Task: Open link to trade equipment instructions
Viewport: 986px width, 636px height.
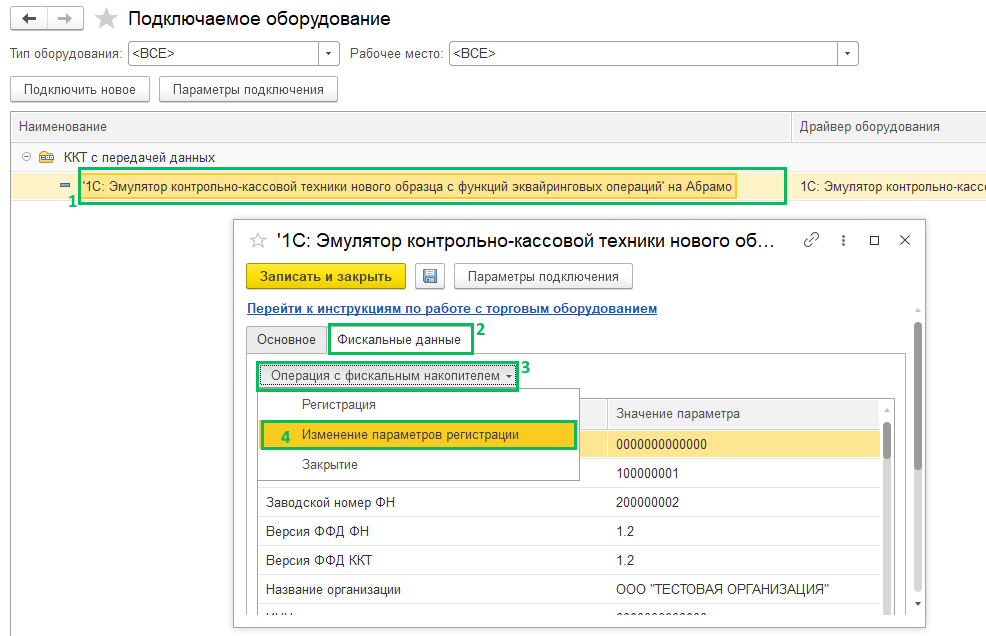Action: (452, 308)
